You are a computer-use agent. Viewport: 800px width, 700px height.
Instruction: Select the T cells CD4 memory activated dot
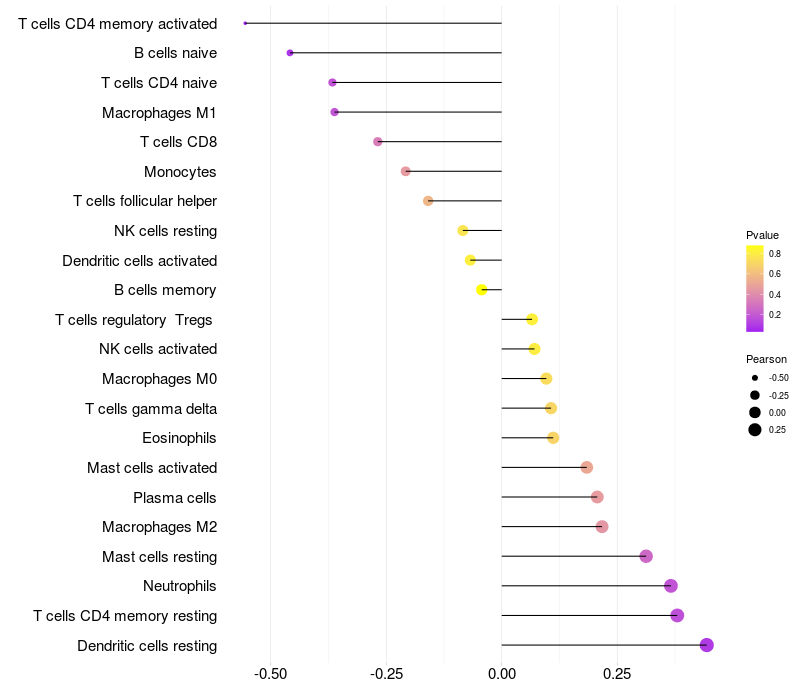click(245, 23)
